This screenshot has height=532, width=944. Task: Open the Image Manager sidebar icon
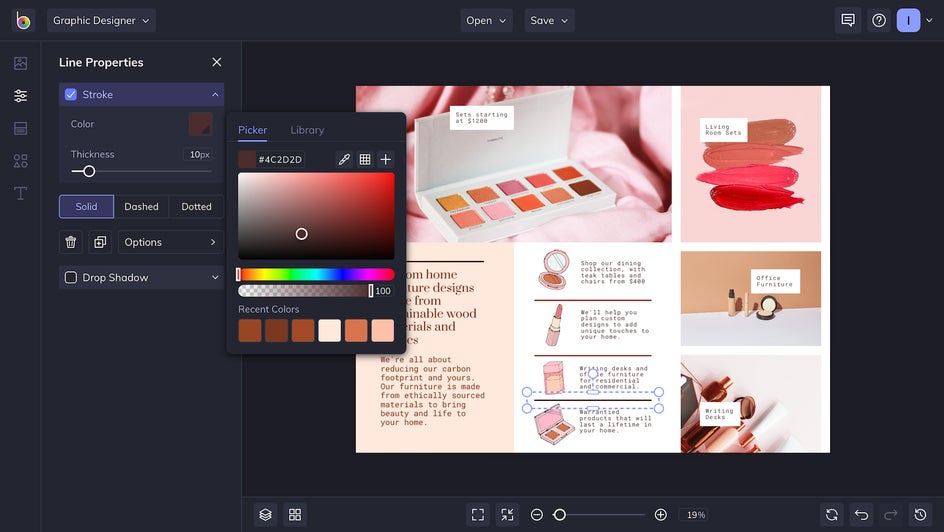pyautogui.click(x=20, y=63)
